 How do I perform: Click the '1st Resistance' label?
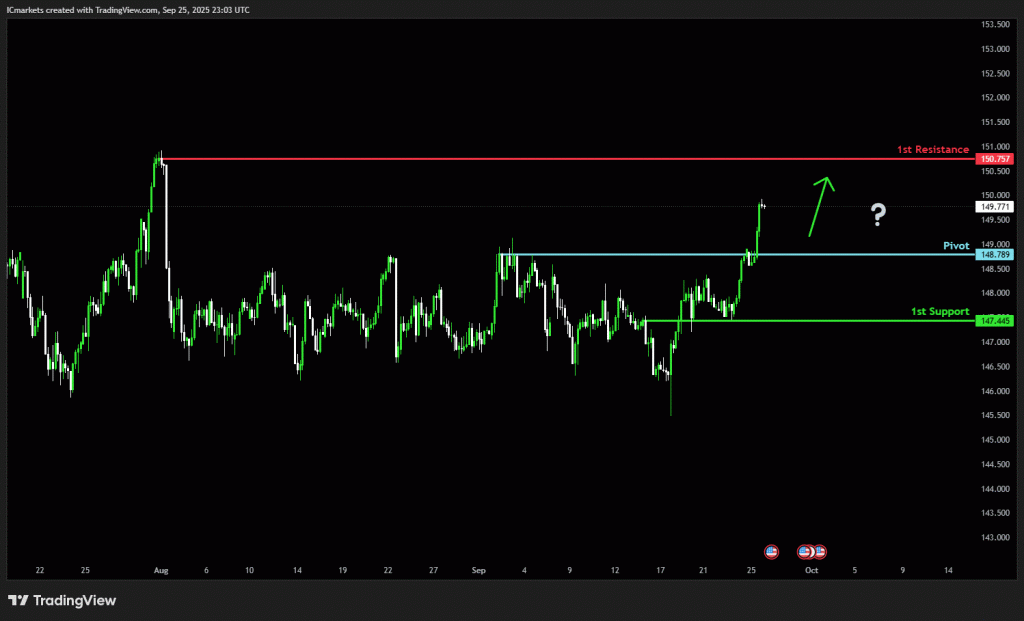pyautogui.click(x=933, y=150)
